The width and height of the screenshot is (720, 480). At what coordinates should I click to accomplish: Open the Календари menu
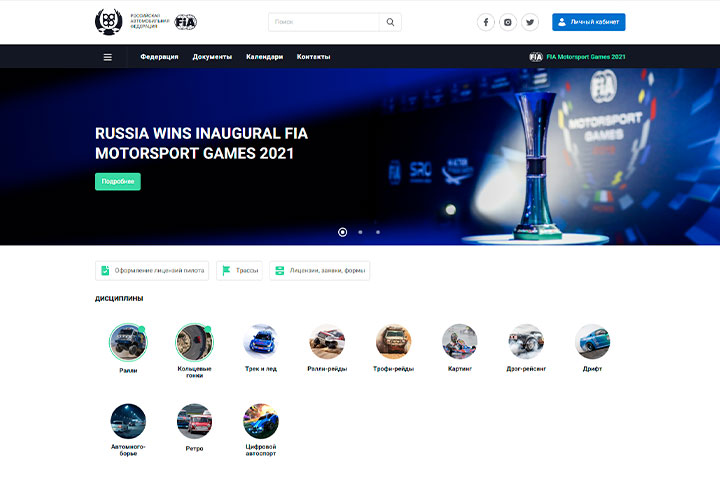[264, 57]
